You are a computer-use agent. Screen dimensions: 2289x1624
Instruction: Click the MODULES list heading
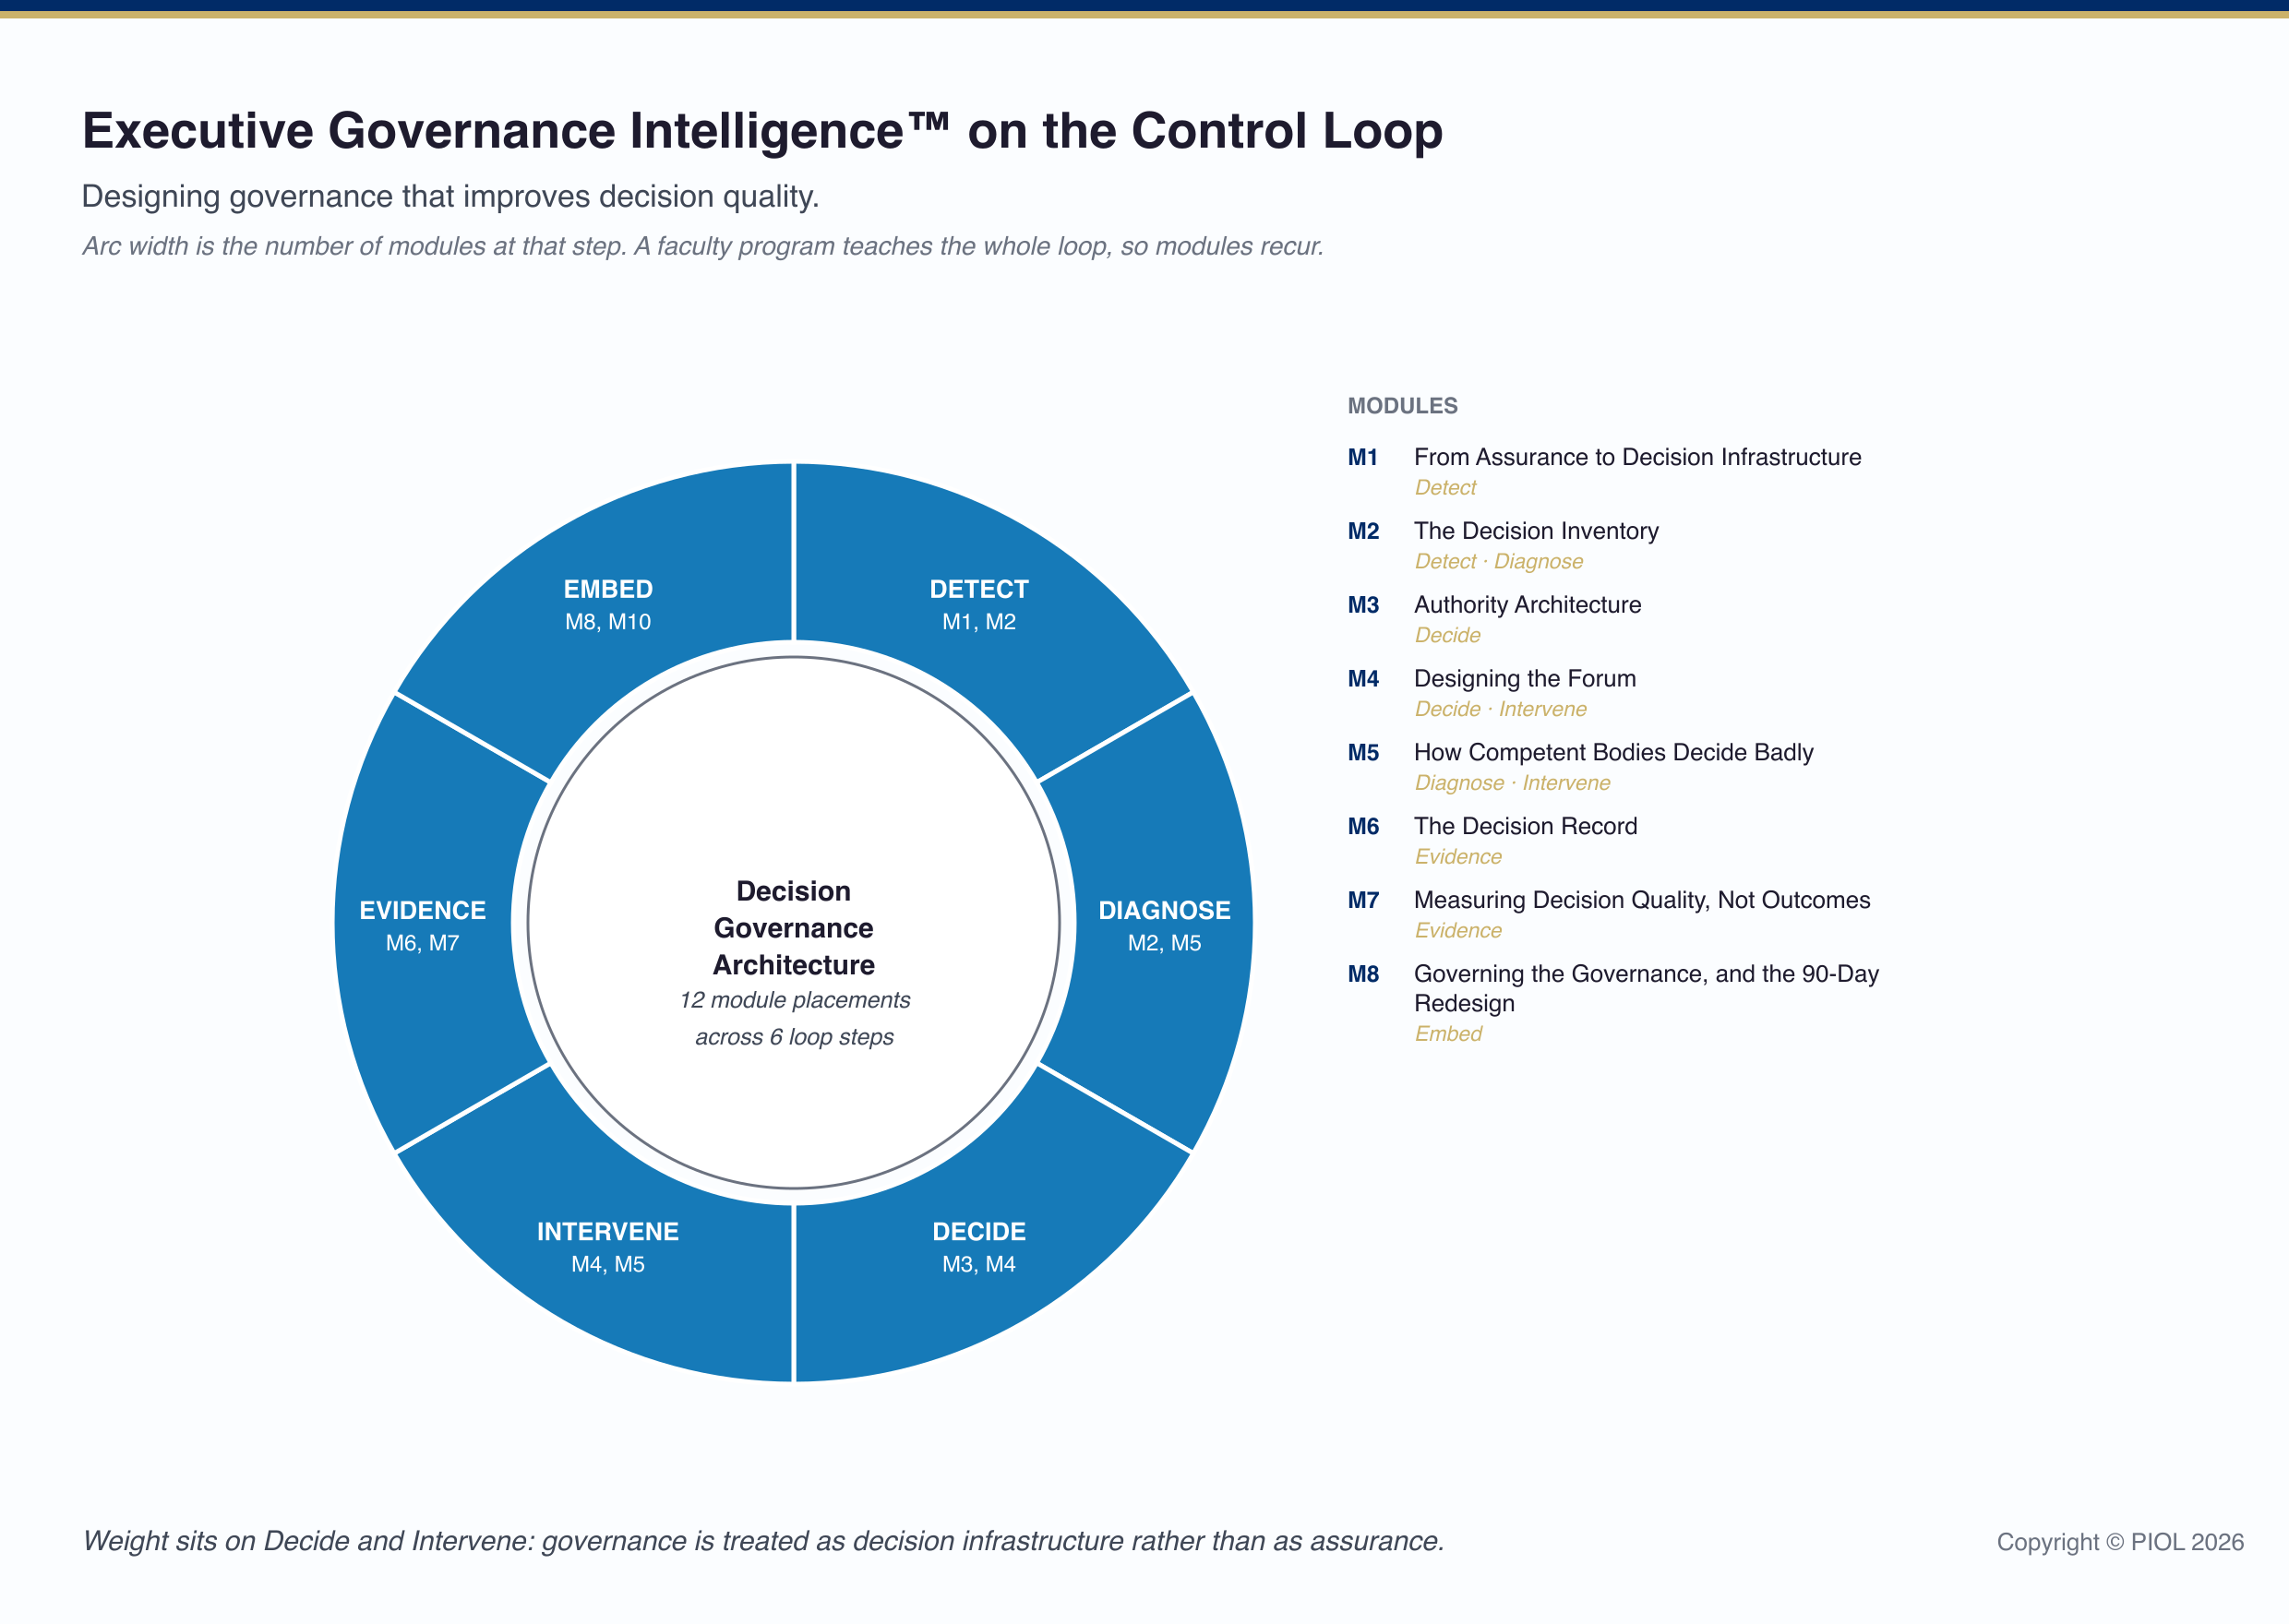pos(1402,406)
